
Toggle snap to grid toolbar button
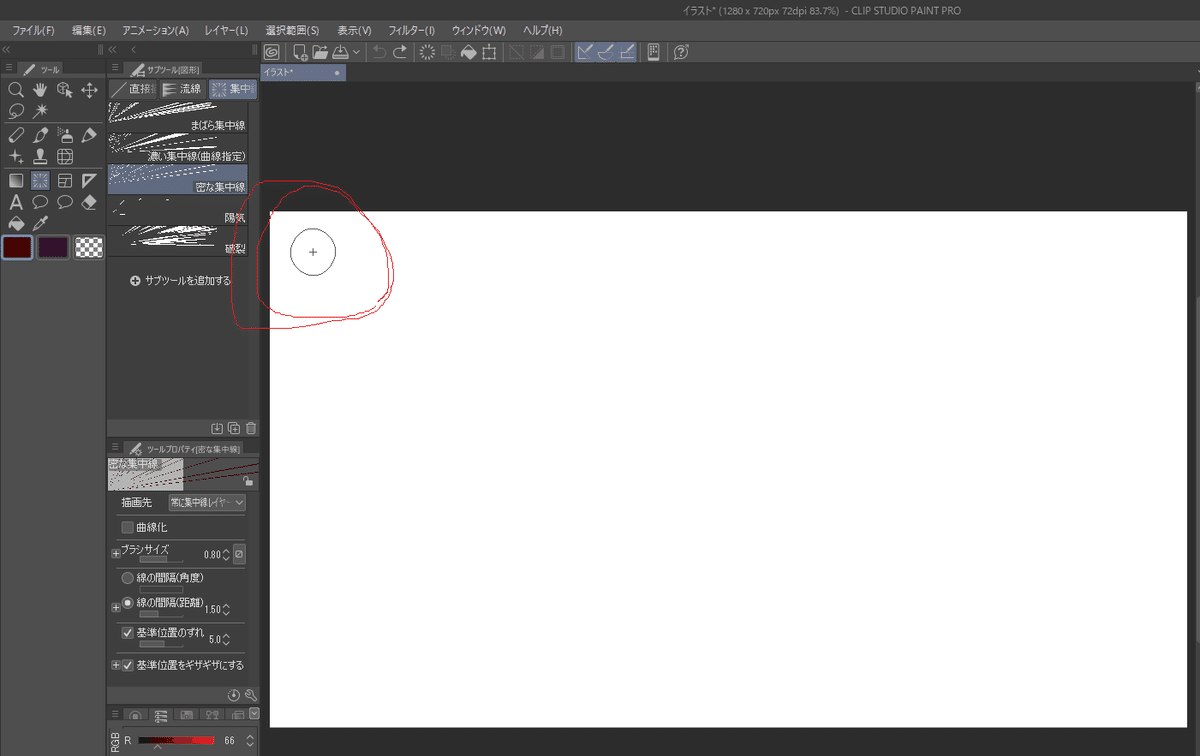pyautogui.click(x=627, y=52)
